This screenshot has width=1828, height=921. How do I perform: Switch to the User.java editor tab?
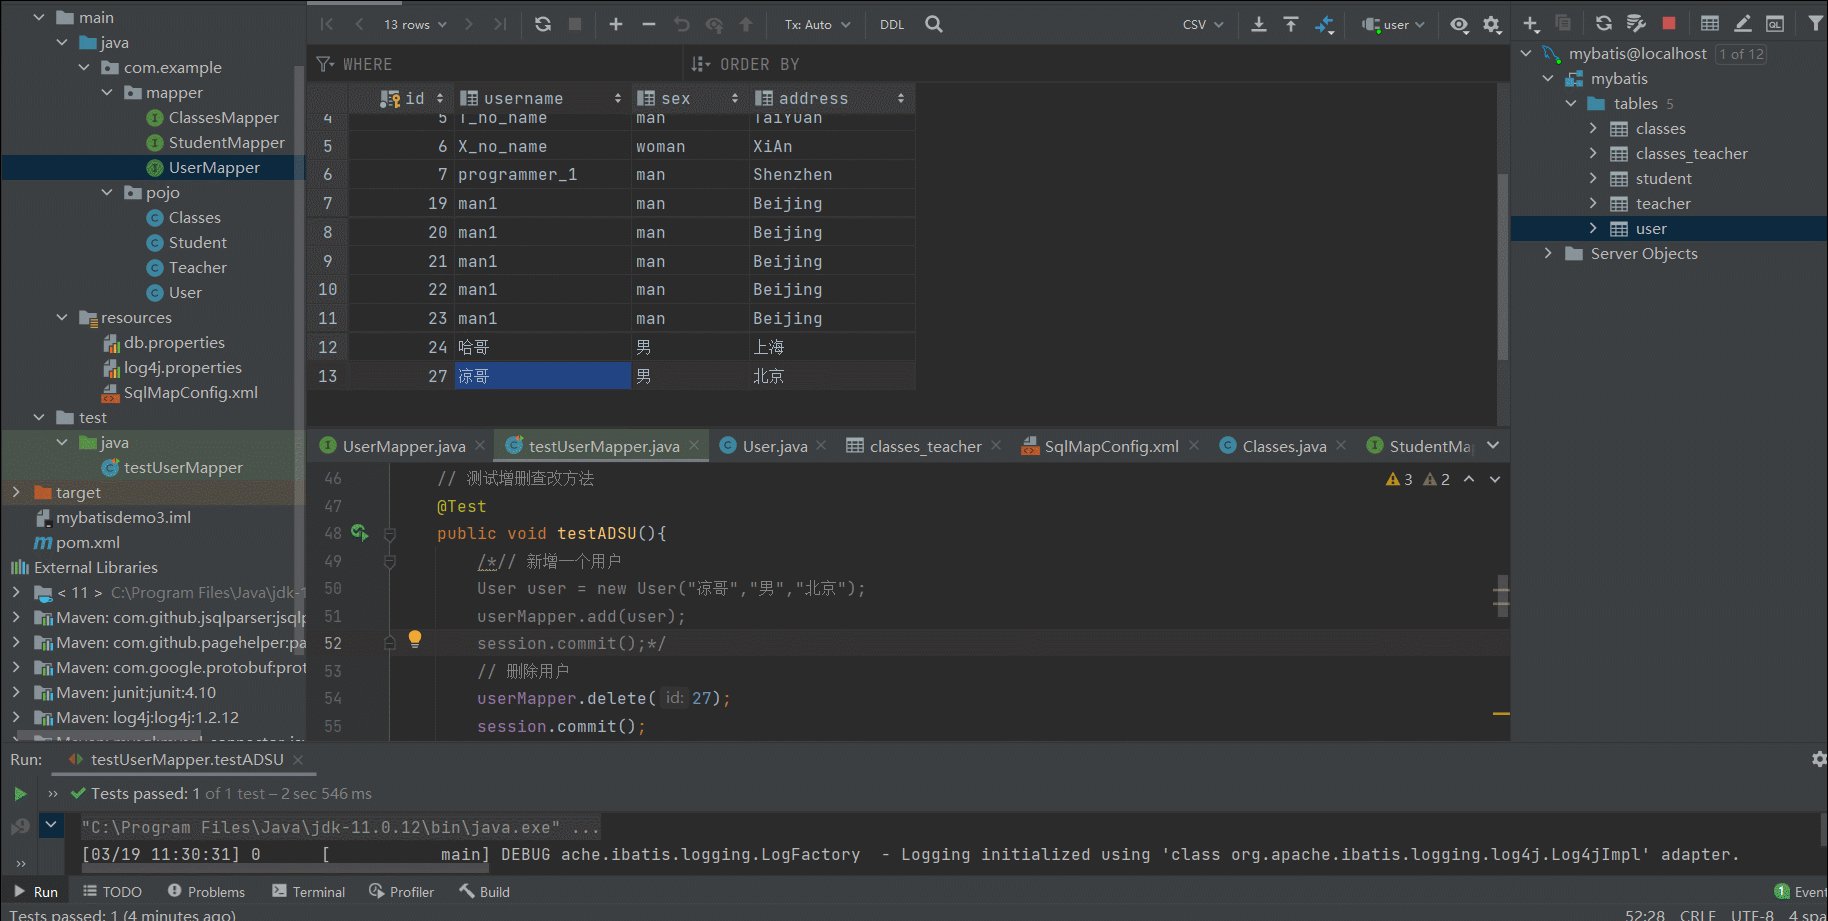(x=774, y=446)
